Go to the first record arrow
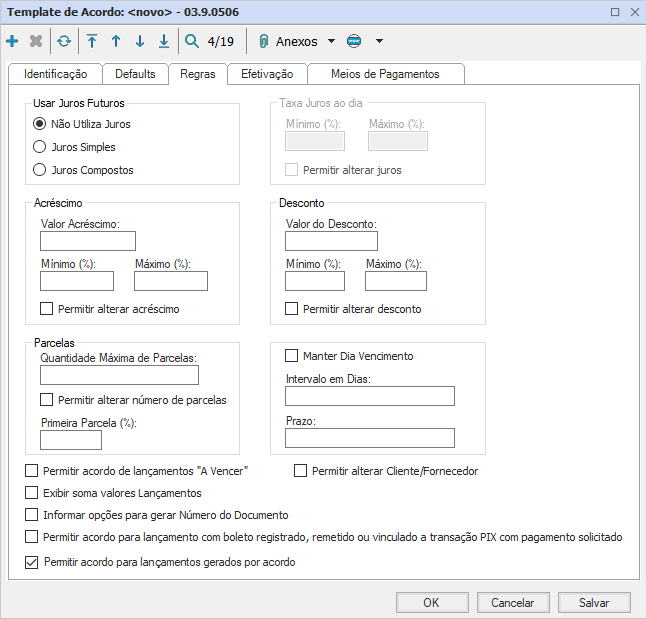The image size is (646, 619). click(x=92, y=42)
